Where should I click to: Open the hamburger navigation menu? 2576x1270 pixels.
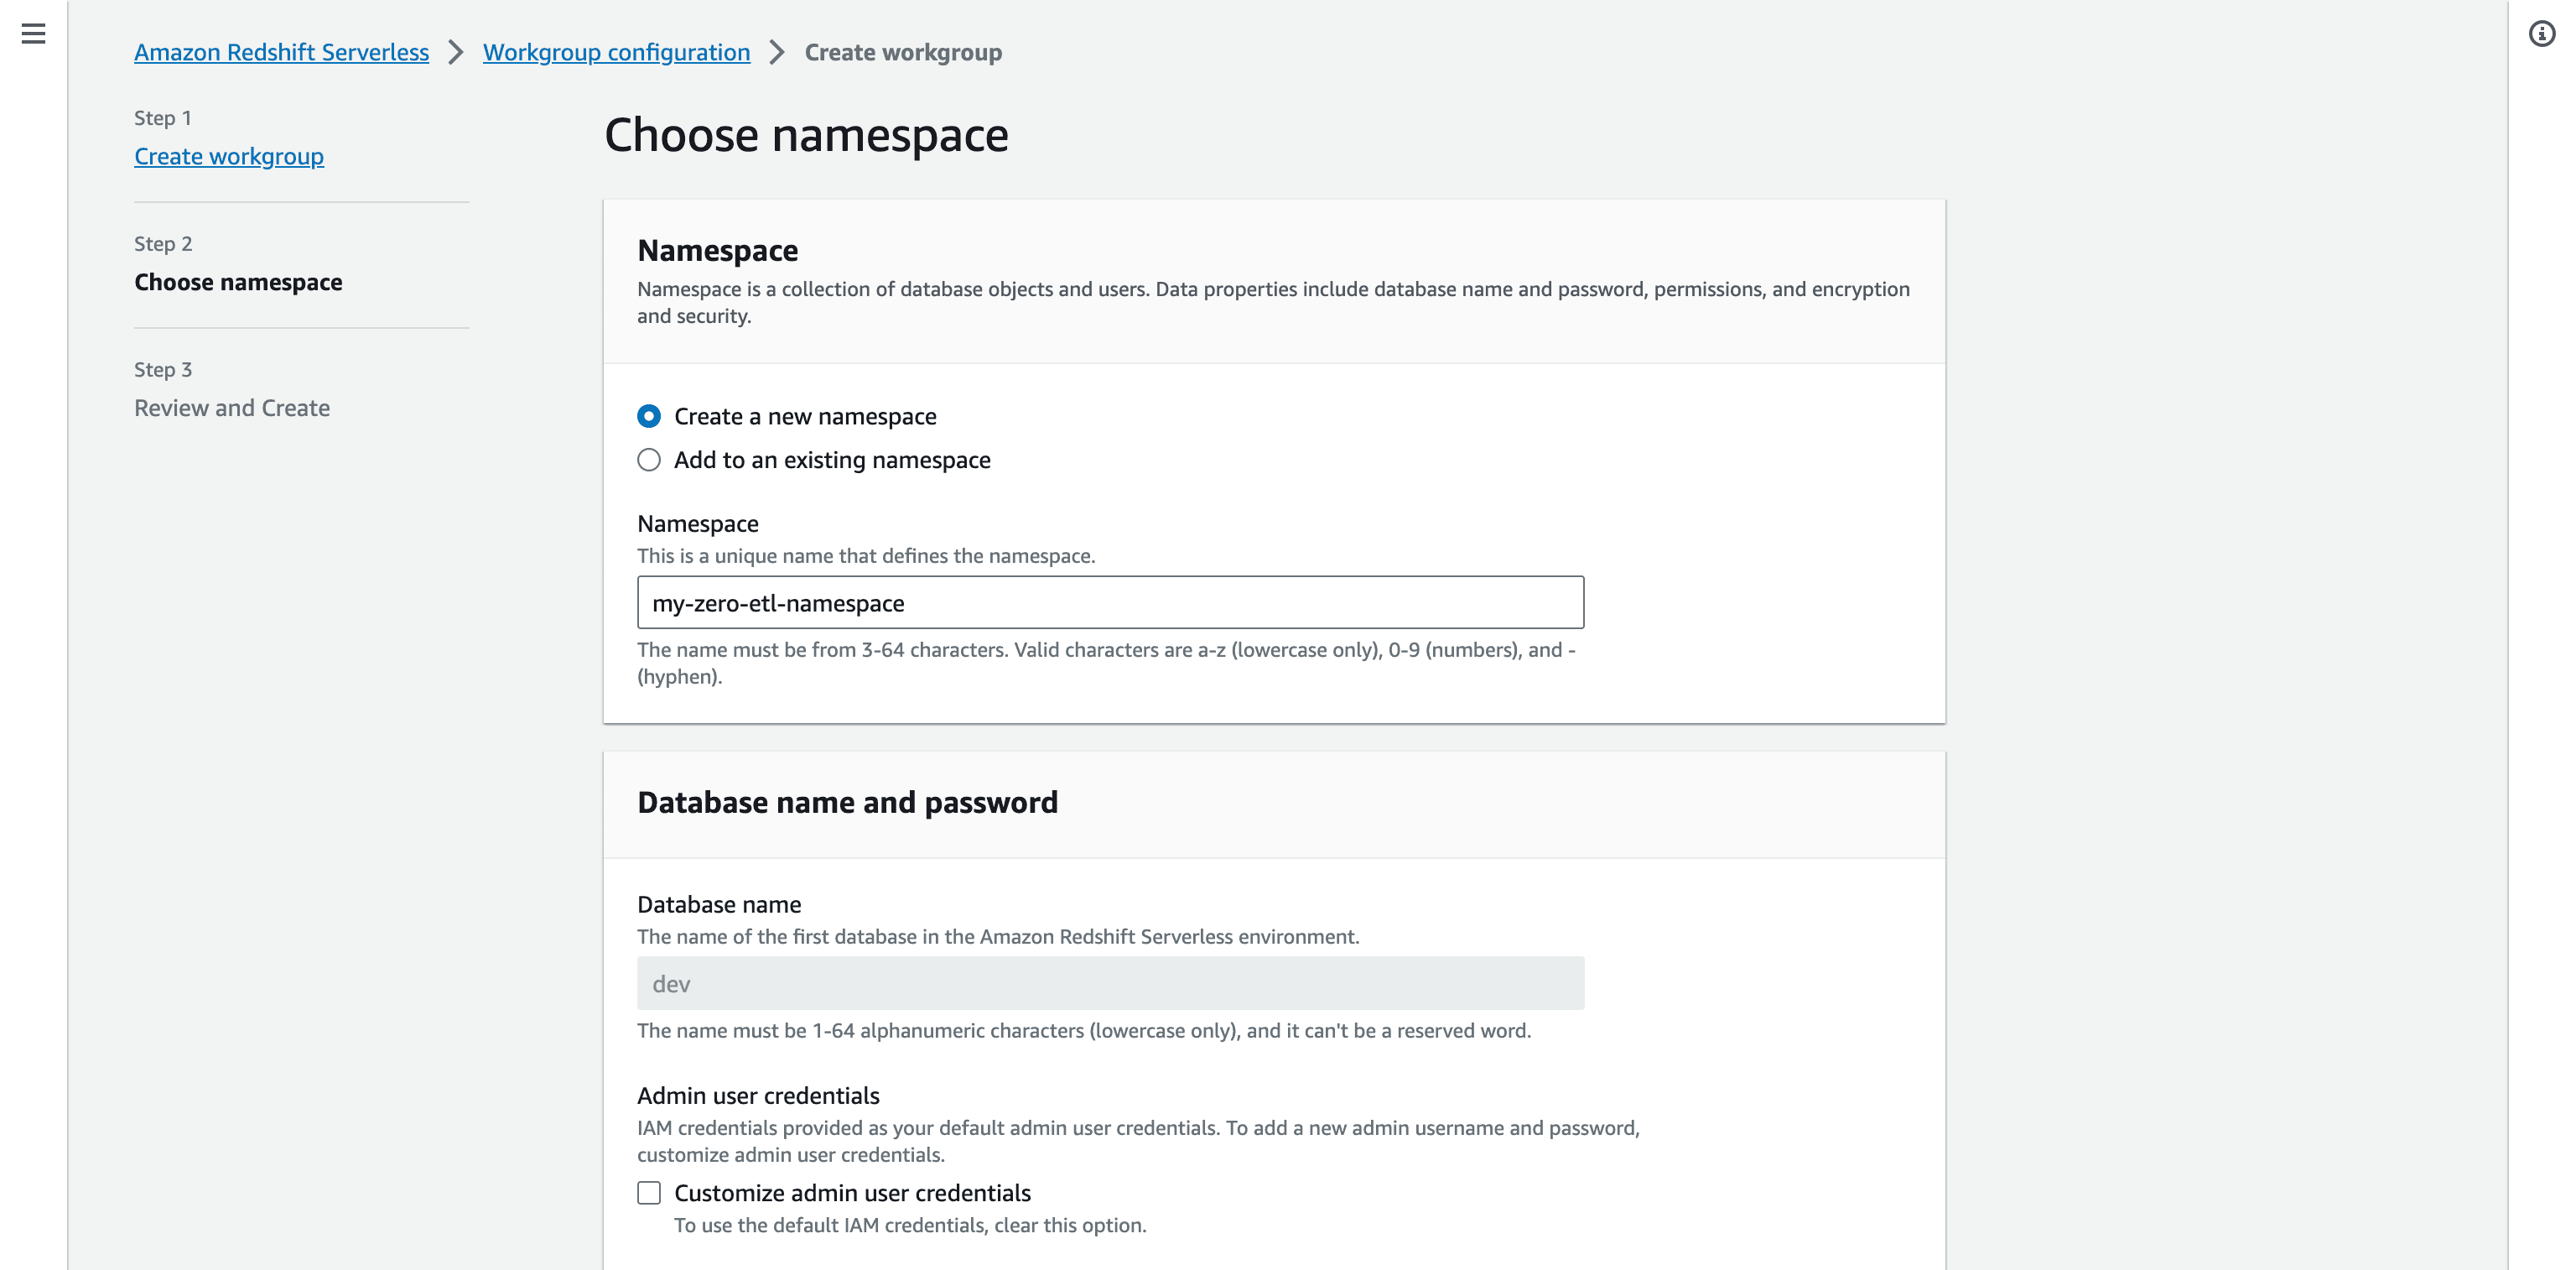click(33, 34)
